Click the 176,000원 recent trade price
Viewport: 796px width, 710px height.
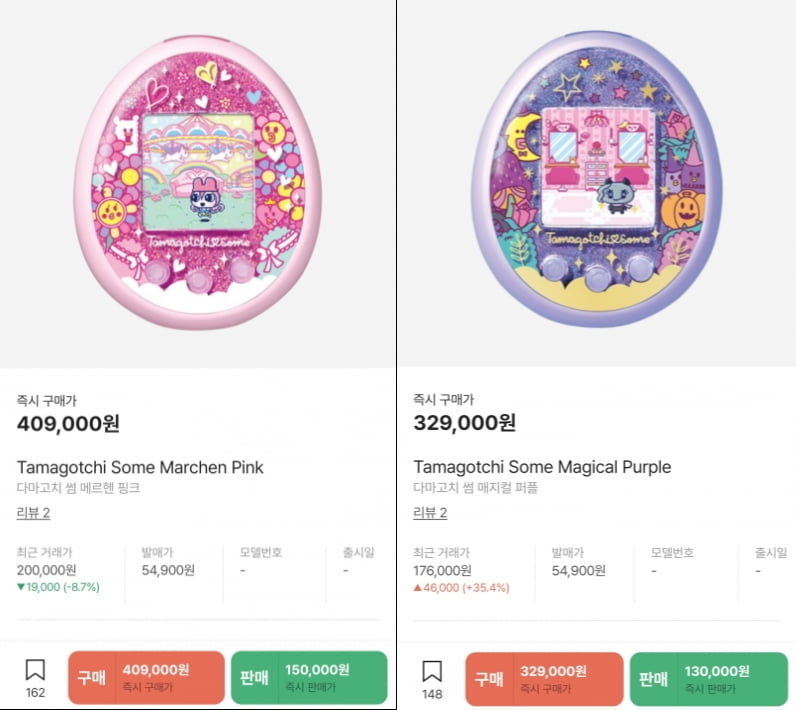442,571
